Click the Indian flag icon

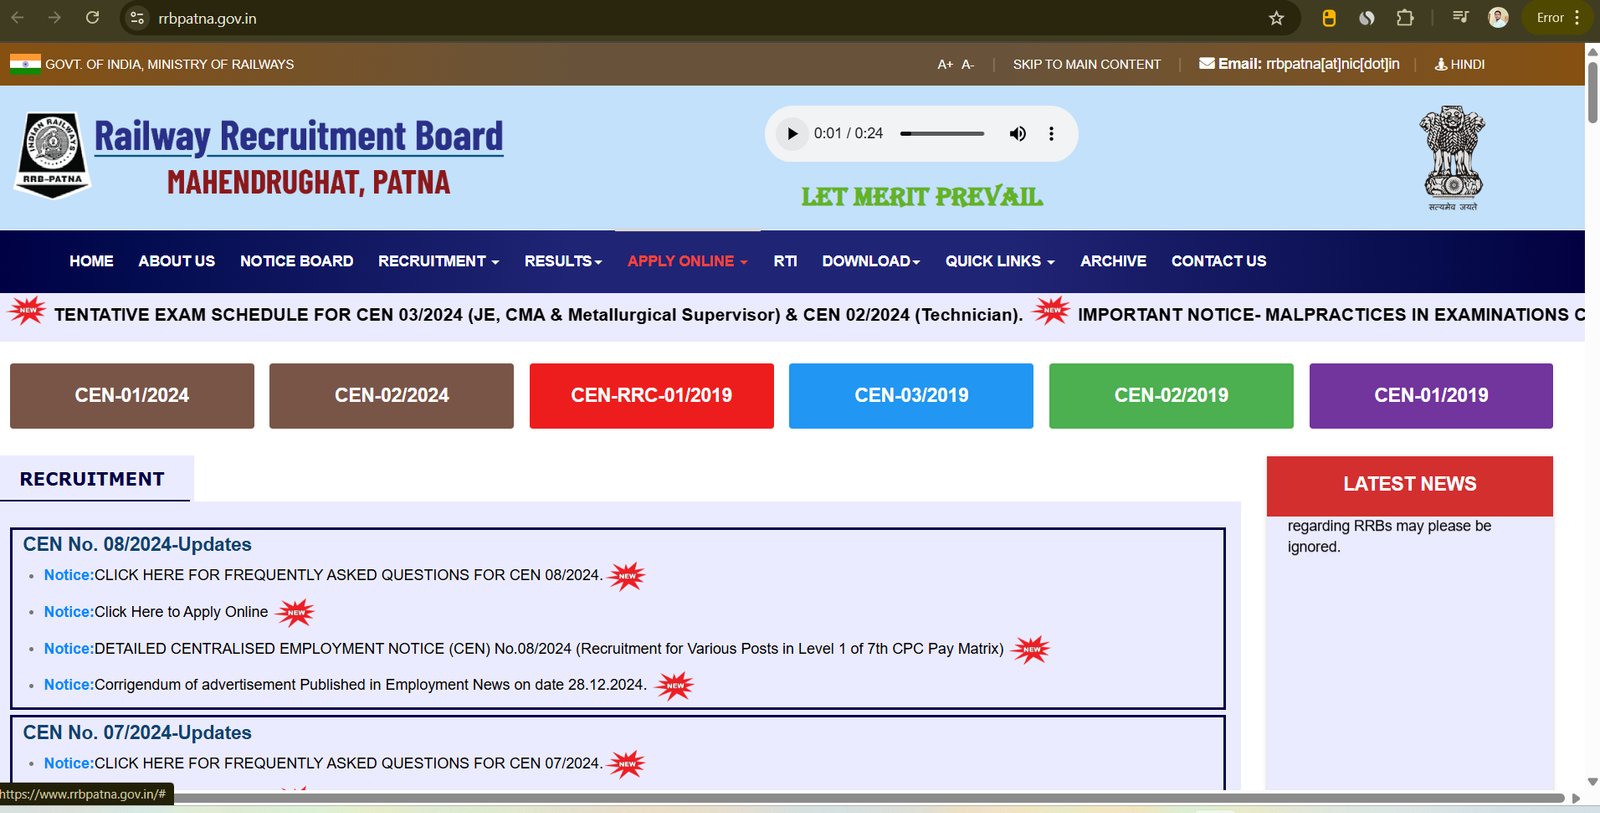25,64
